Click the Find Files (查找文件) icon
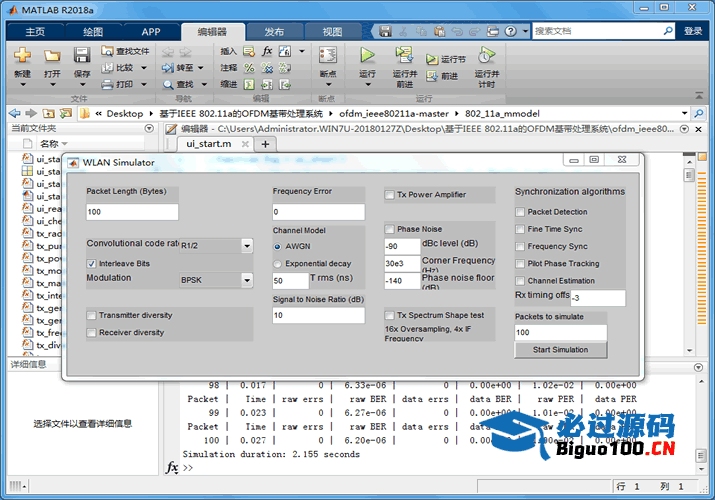The height and width of the screenshot is (500, 715). pos(108,51)
